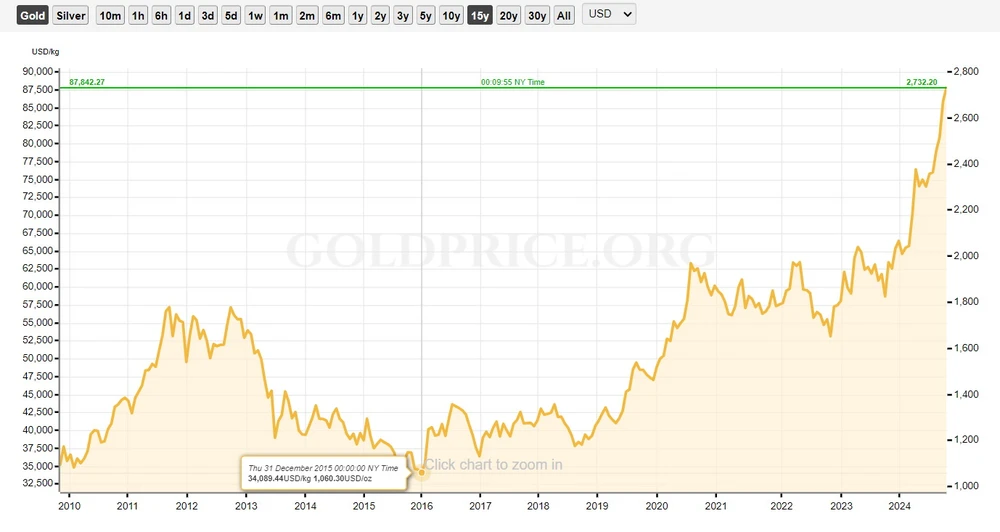Viewport: 1000px width, 532px height.
Task: Toggle the active 15y range
Action: [x=480, y=15]
